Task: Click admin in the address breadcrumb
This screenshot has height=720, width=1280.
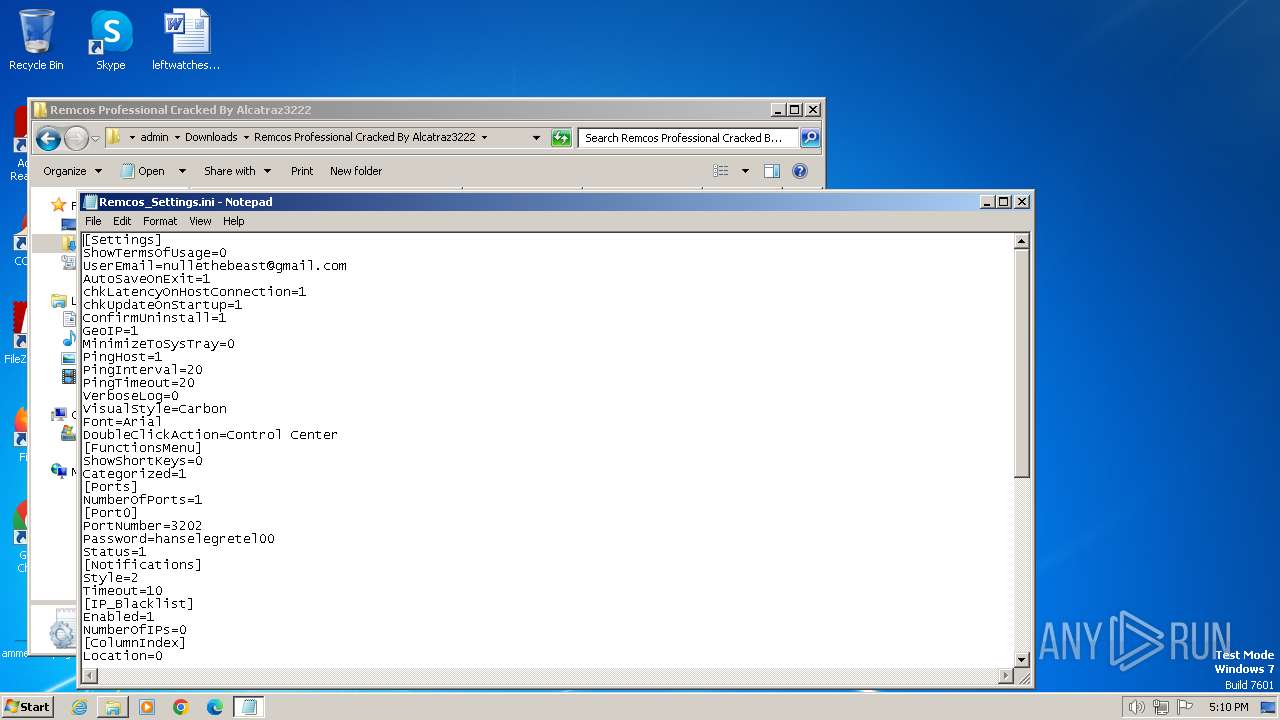Action: pyautogui.click(x=154, y=138)
